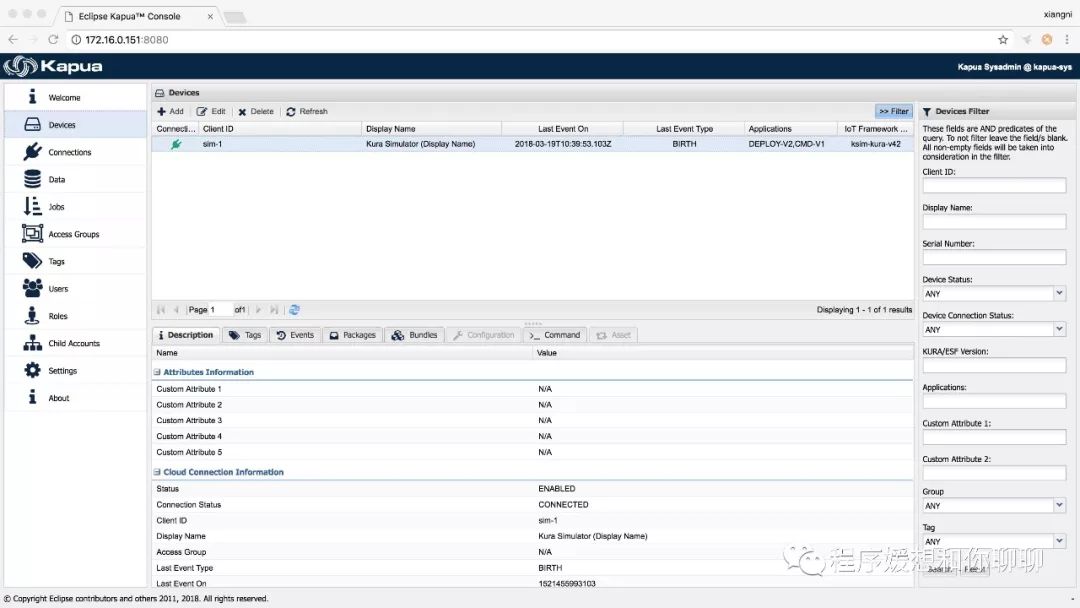Open Users management
This screenshot has width=1080, height=608.
(x=75, y=289)
